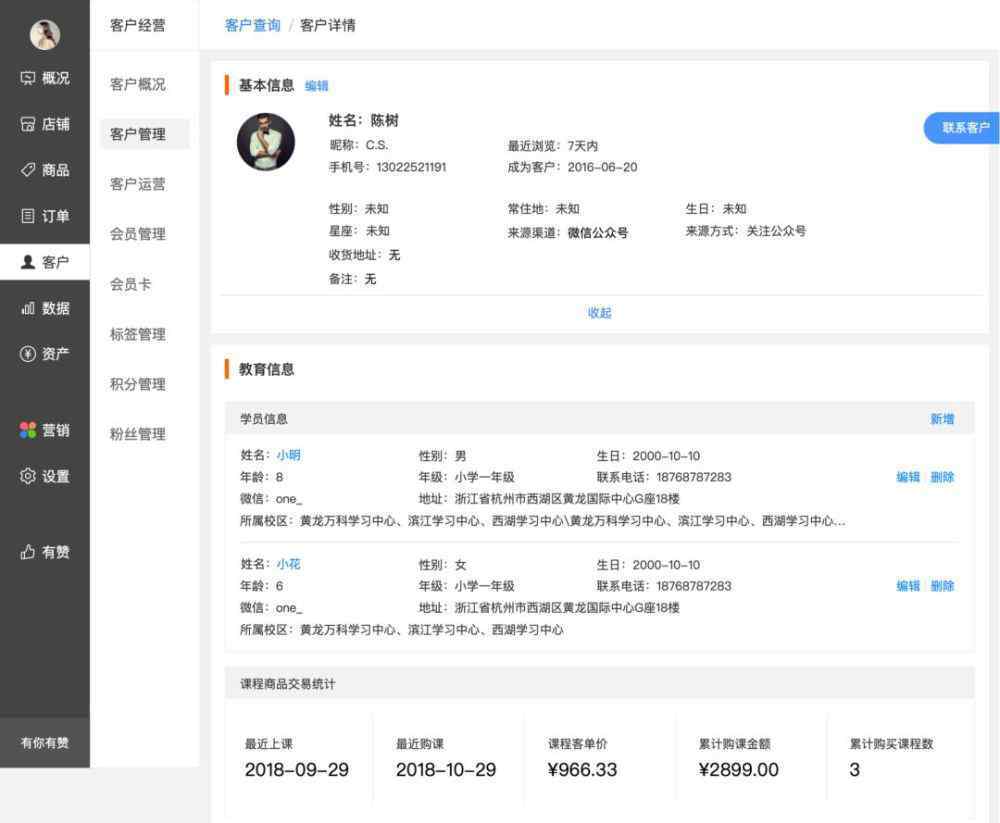
Task: Select the 商品 tag icon in sidebar
Action: [x=27, y=170]
